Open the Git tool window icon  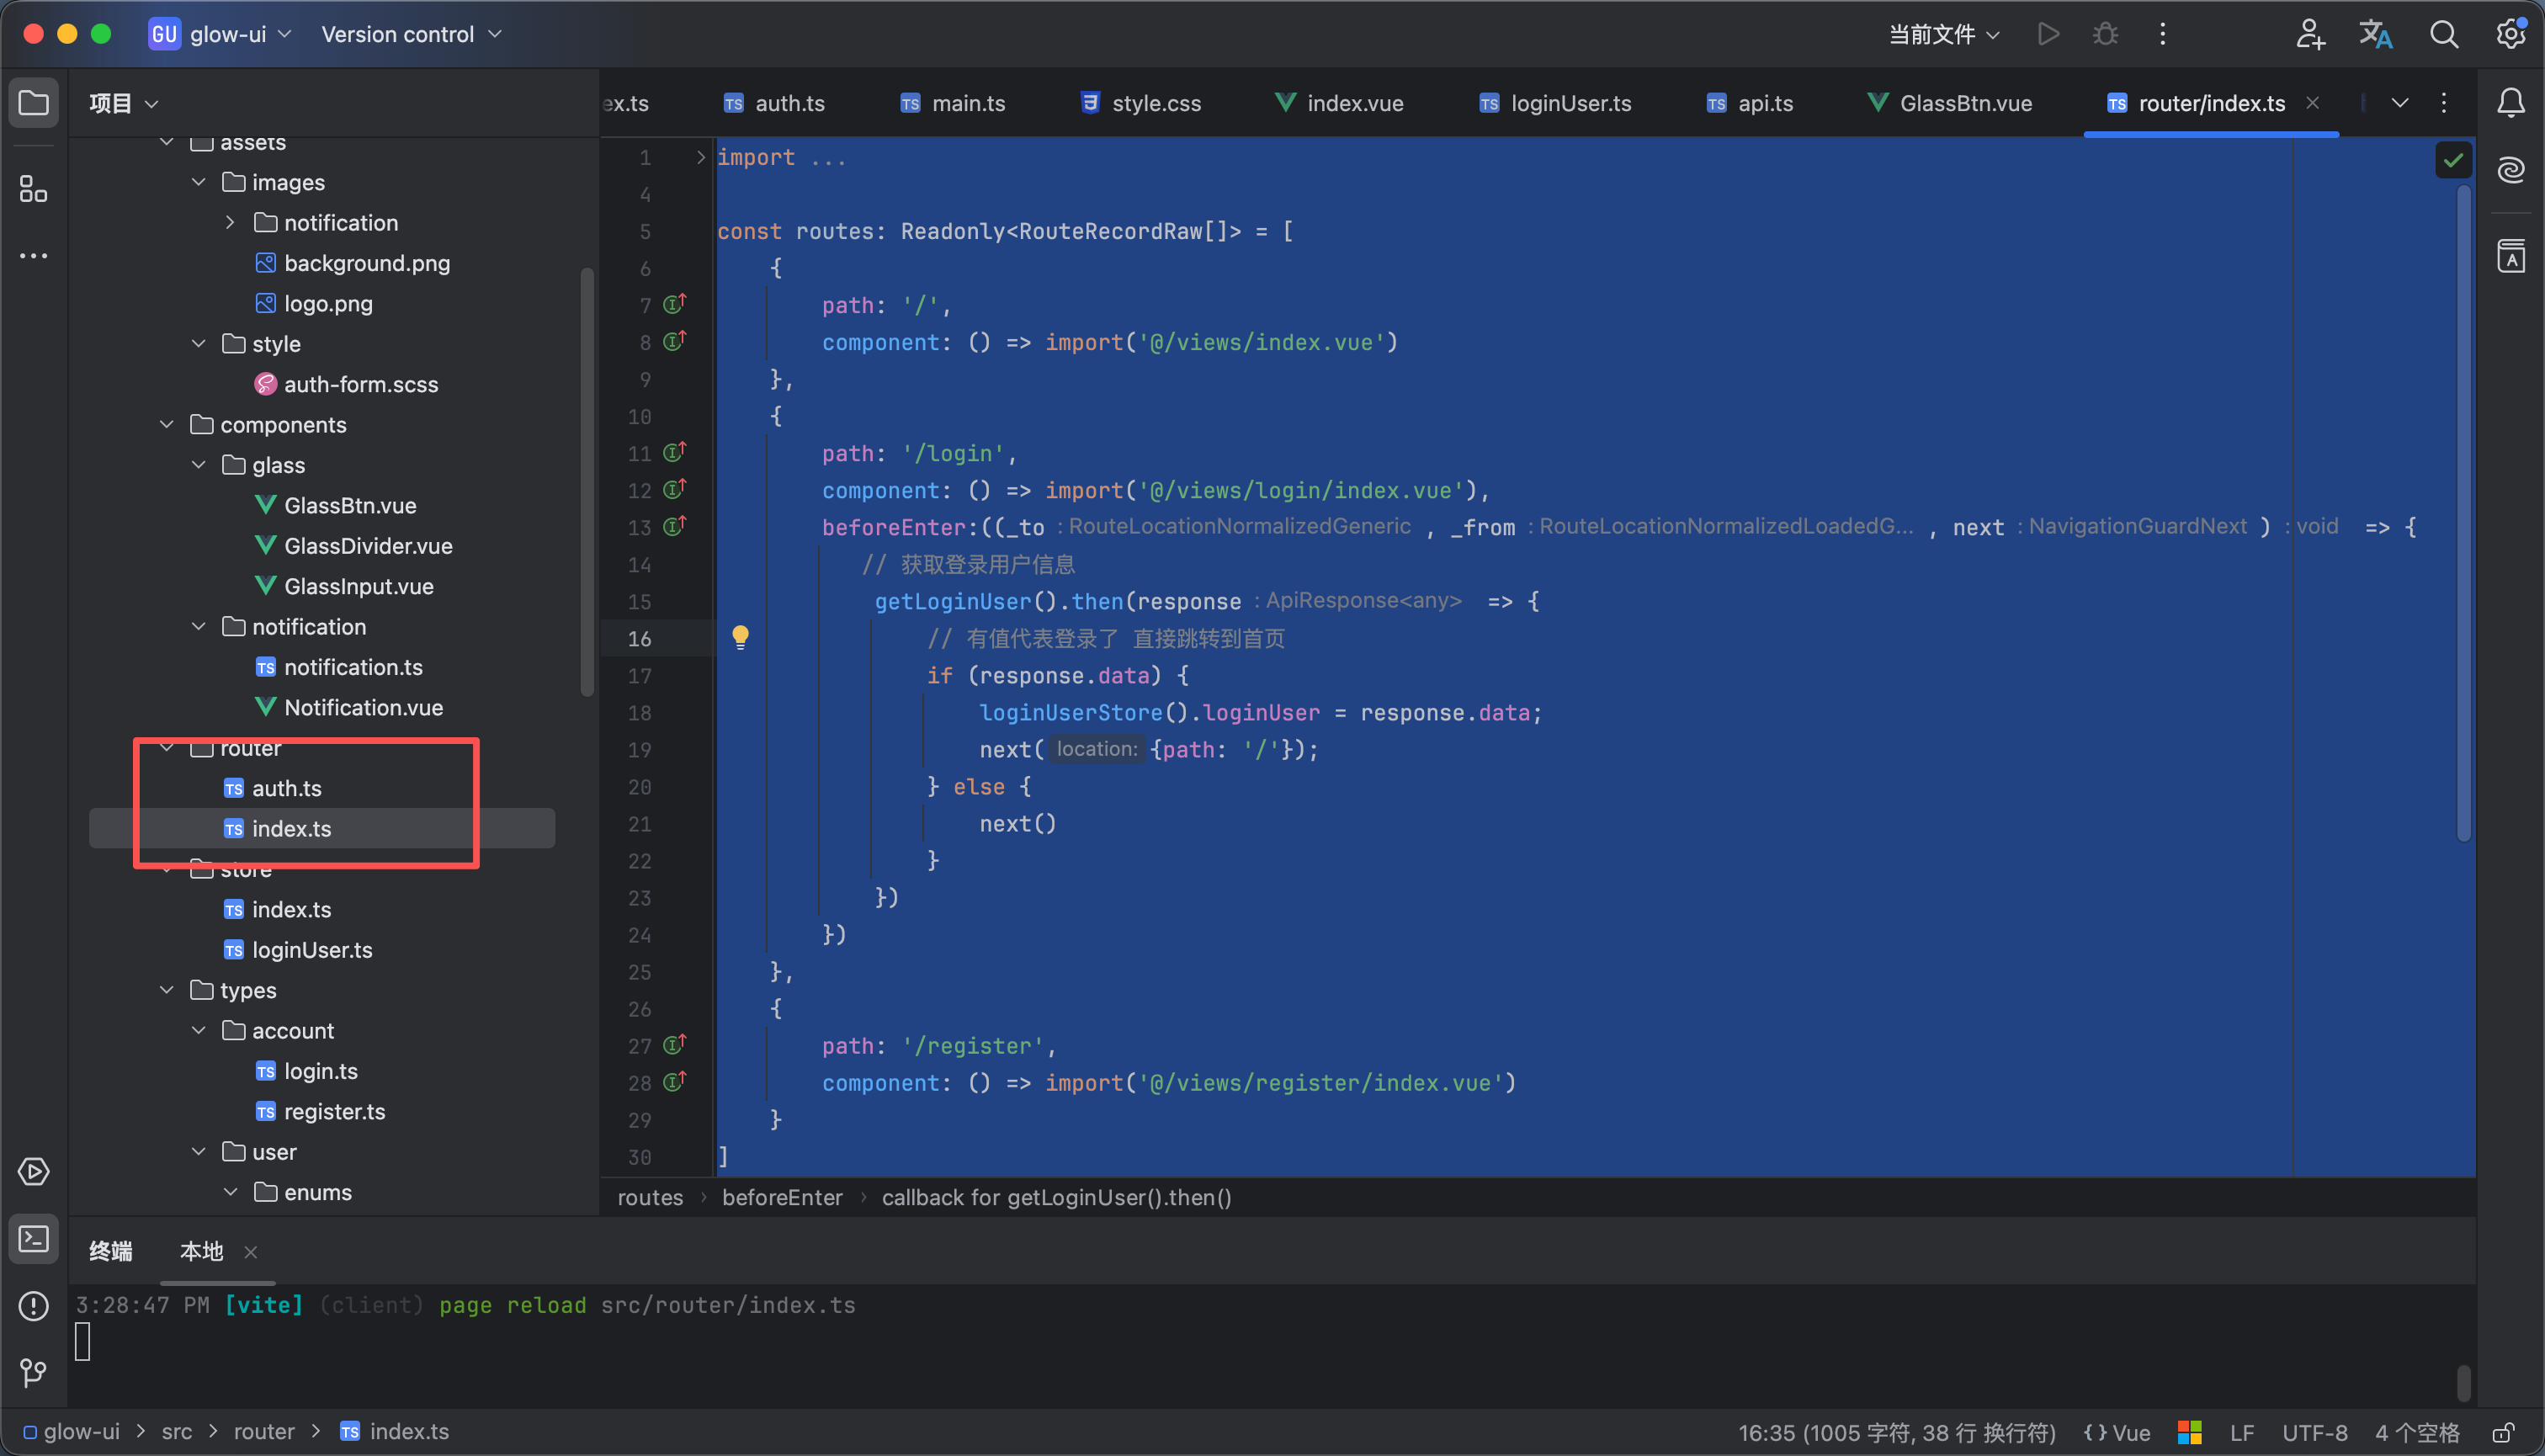[x=33, y=1372]
